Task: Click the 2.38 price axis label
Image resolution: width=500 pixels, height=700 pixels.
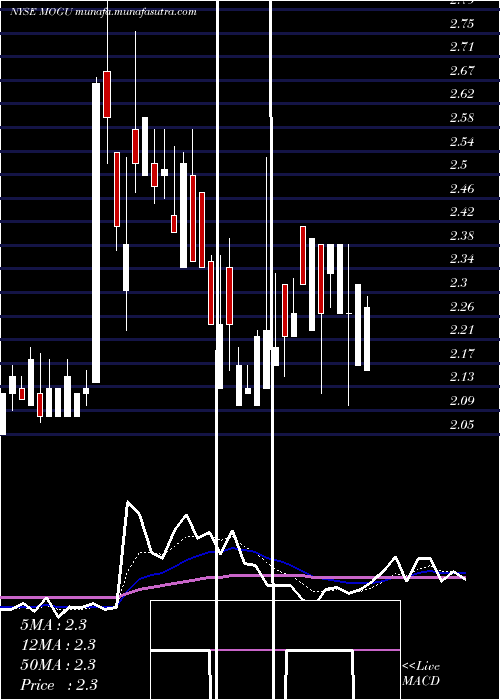Action: [462, 235]
